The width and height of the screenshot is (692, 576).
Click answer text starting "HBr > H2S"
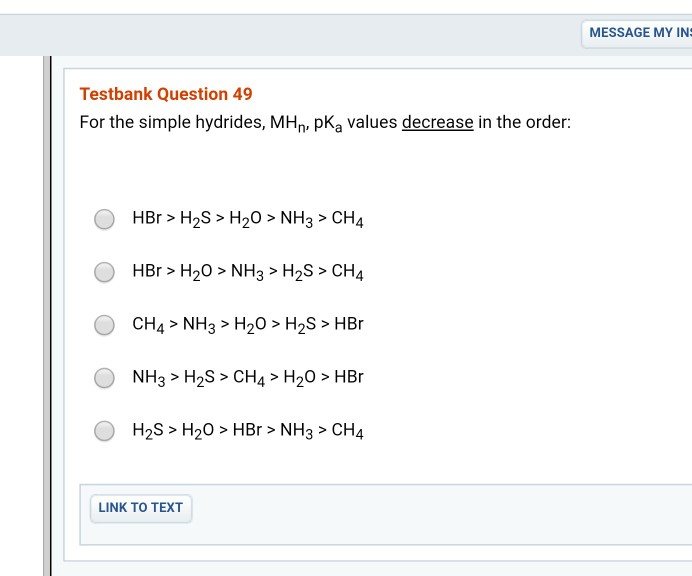coord(247,219)
